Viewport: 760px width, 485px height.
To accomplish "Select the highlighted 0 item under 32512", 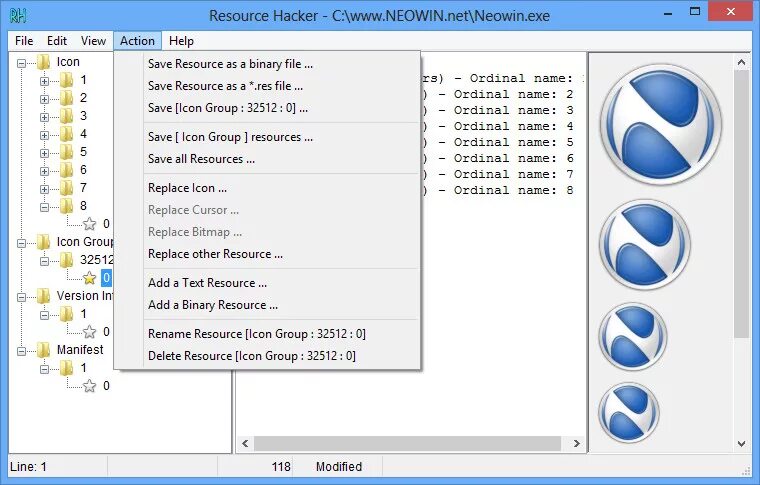I will [106, 278].
